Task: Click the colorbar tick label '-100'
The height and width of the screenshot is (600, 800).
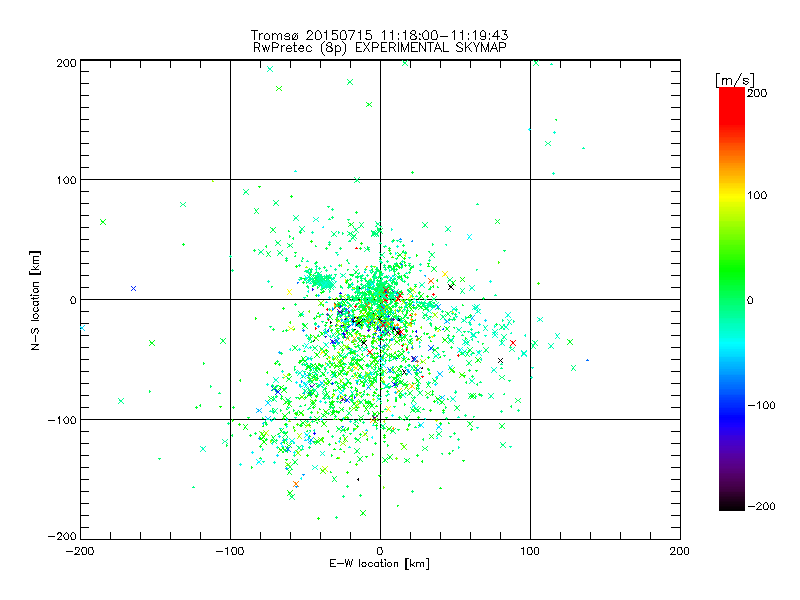Action: click(x=761, y=405)
